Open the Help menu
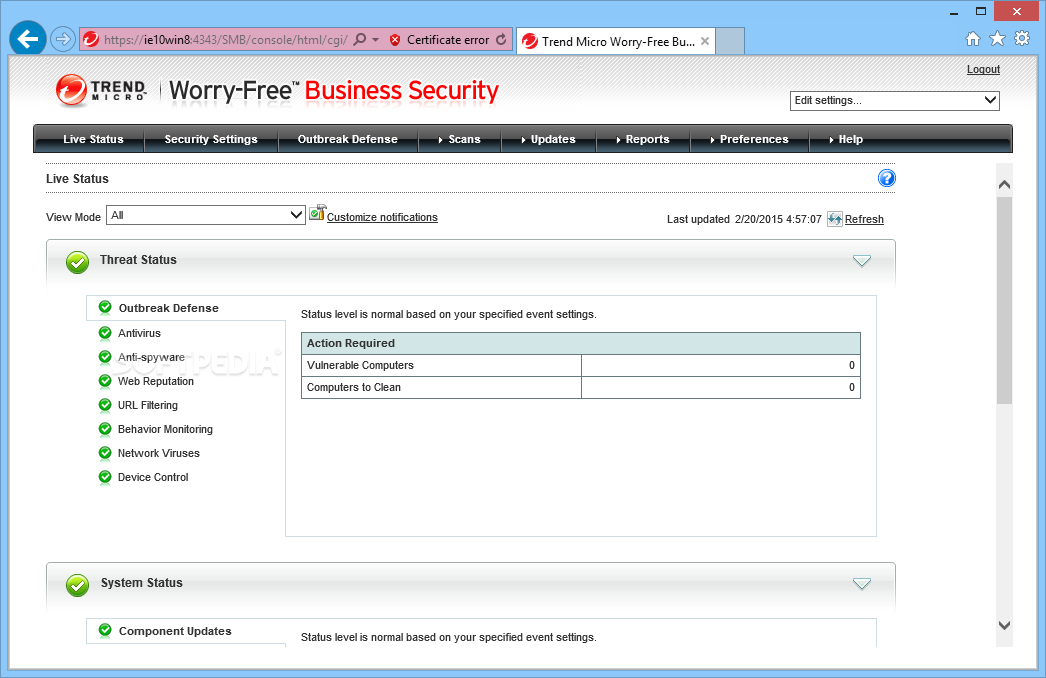The width and height of the screenshot is (1046, 678). click(846, 139)
